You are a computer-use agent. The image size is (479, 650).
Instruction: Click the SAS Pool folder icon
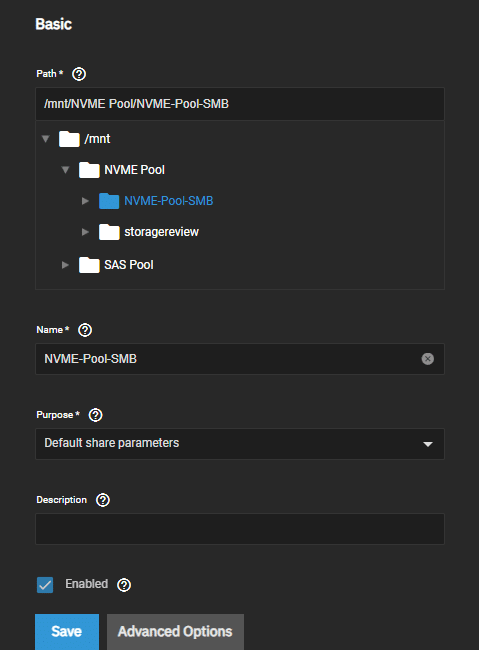click(x=89, y=265)
